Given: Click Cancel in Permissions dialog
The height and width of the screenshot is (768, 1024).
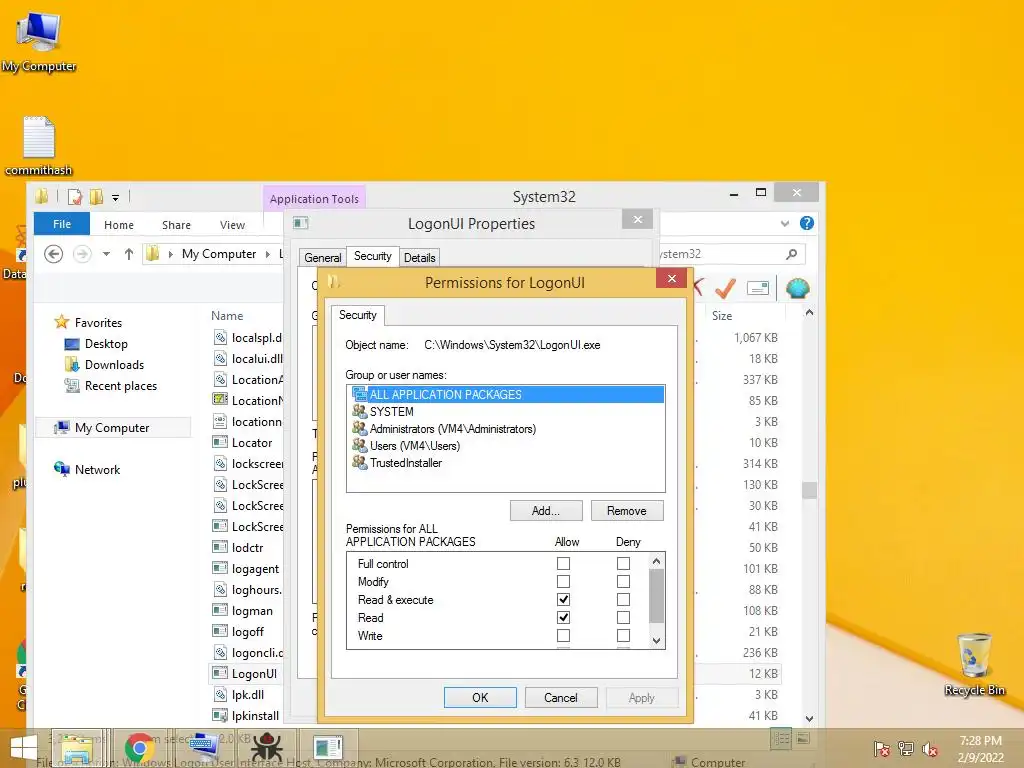Looking at the screenshot, I should (561, 697).
